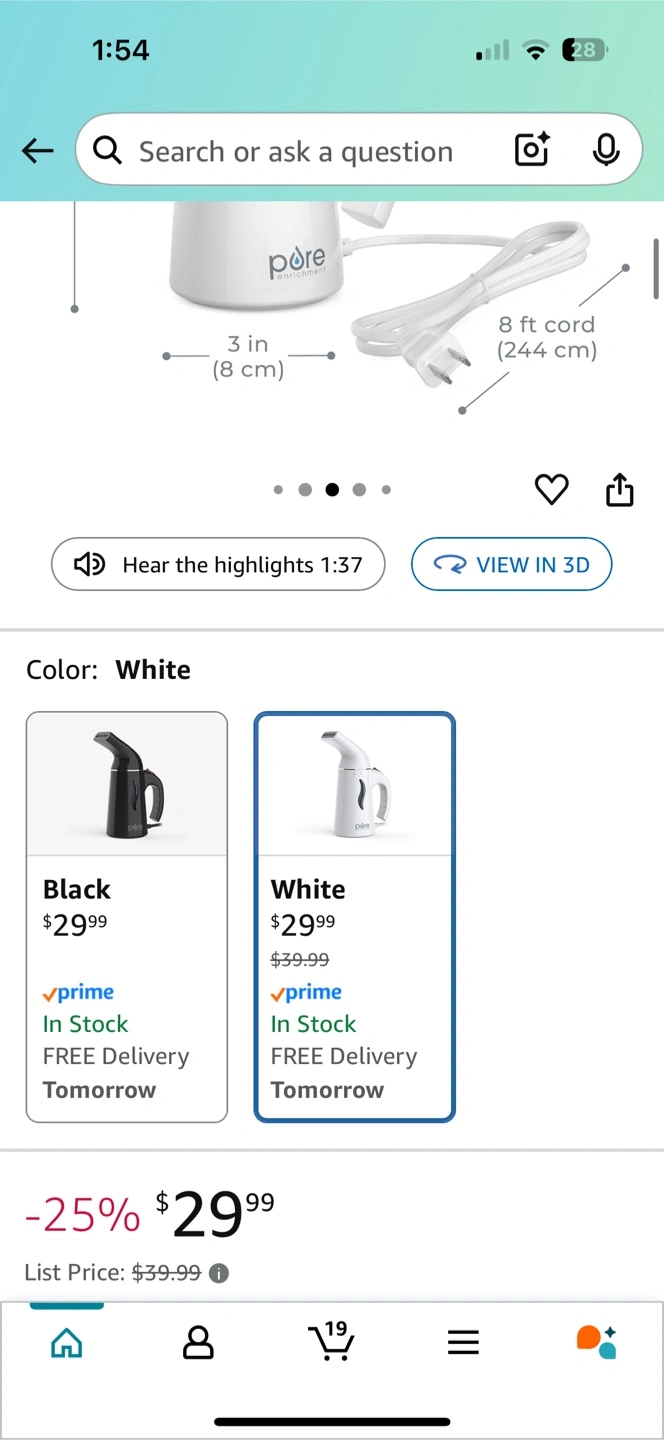Open camera lens search icon
The height and width of the screenshot is (1440, 664).
tap(532, 151)
